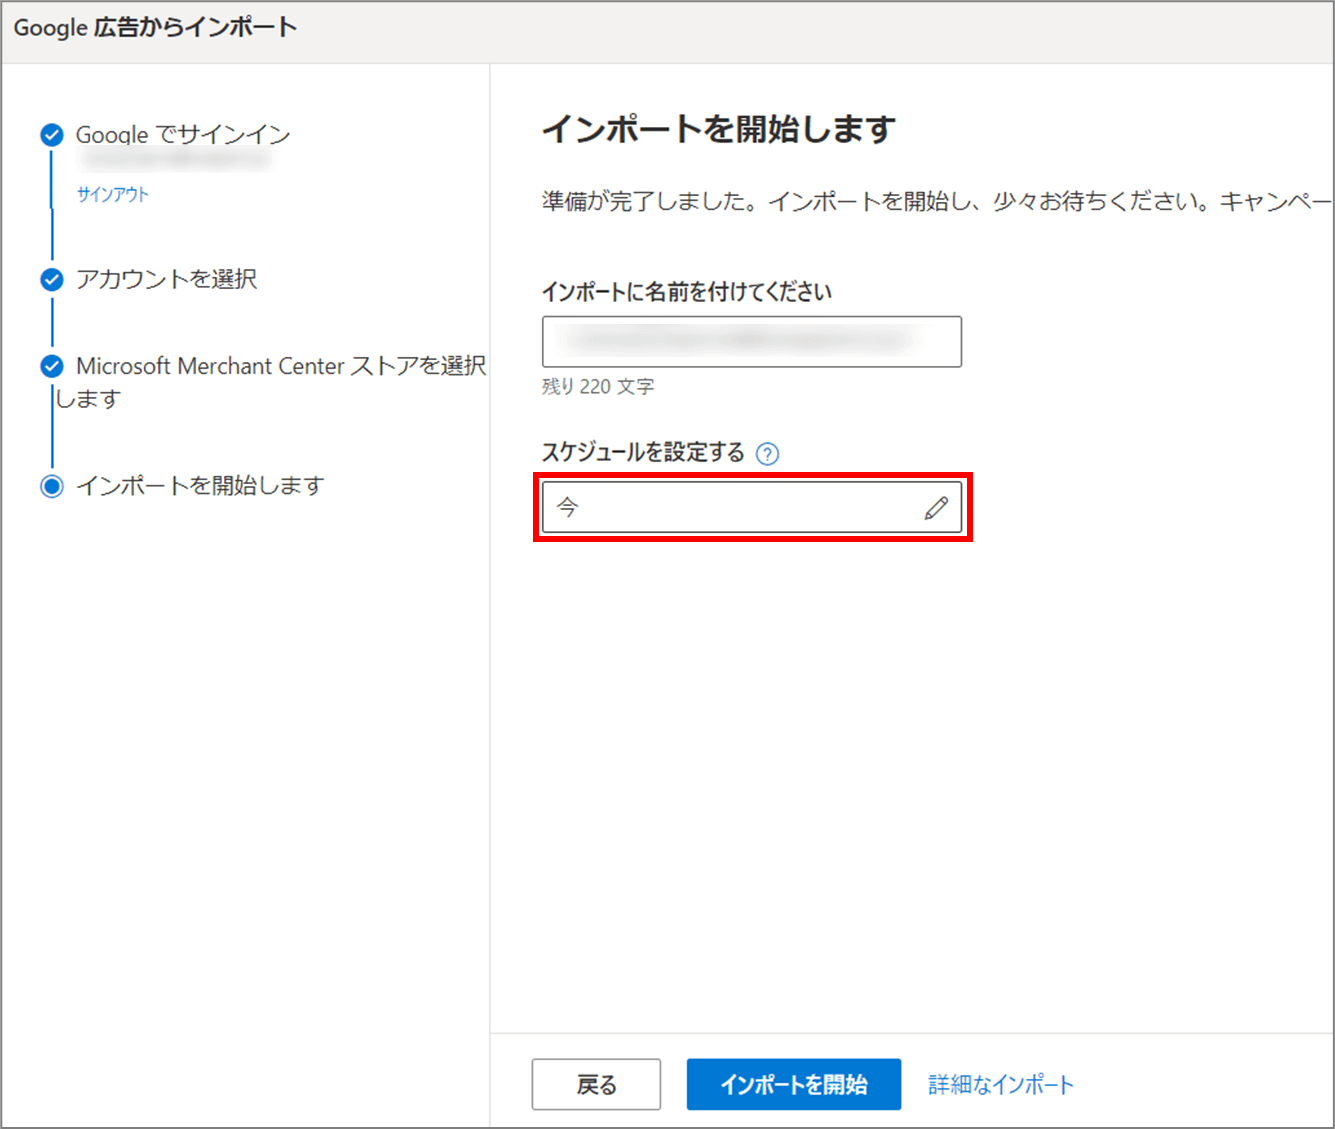Click the 戻る button

596,1085
